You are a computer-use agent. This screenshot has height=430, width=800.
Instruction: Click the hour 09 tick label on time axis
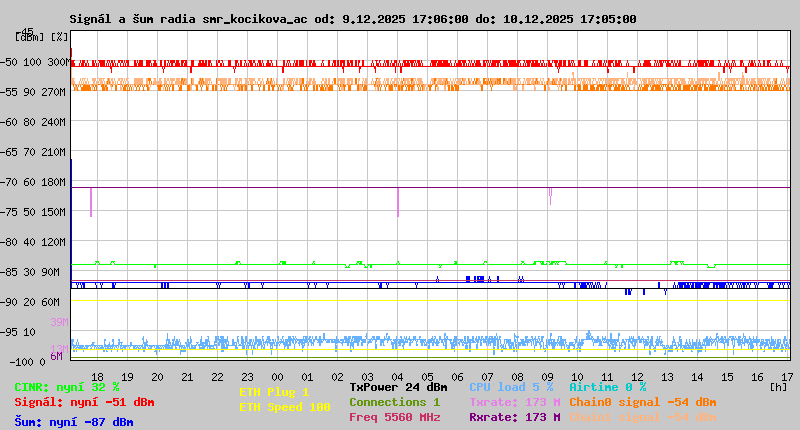[x=548, y=376]
